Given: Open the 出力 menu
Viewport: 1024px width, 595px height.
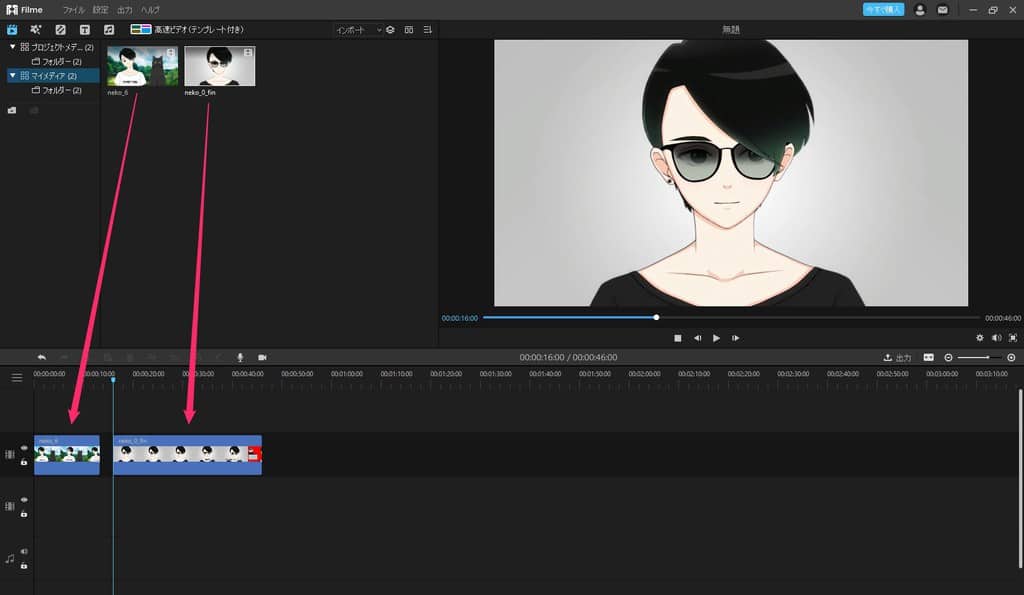Looking at the screenshot, I should click(x=124, y=10).
